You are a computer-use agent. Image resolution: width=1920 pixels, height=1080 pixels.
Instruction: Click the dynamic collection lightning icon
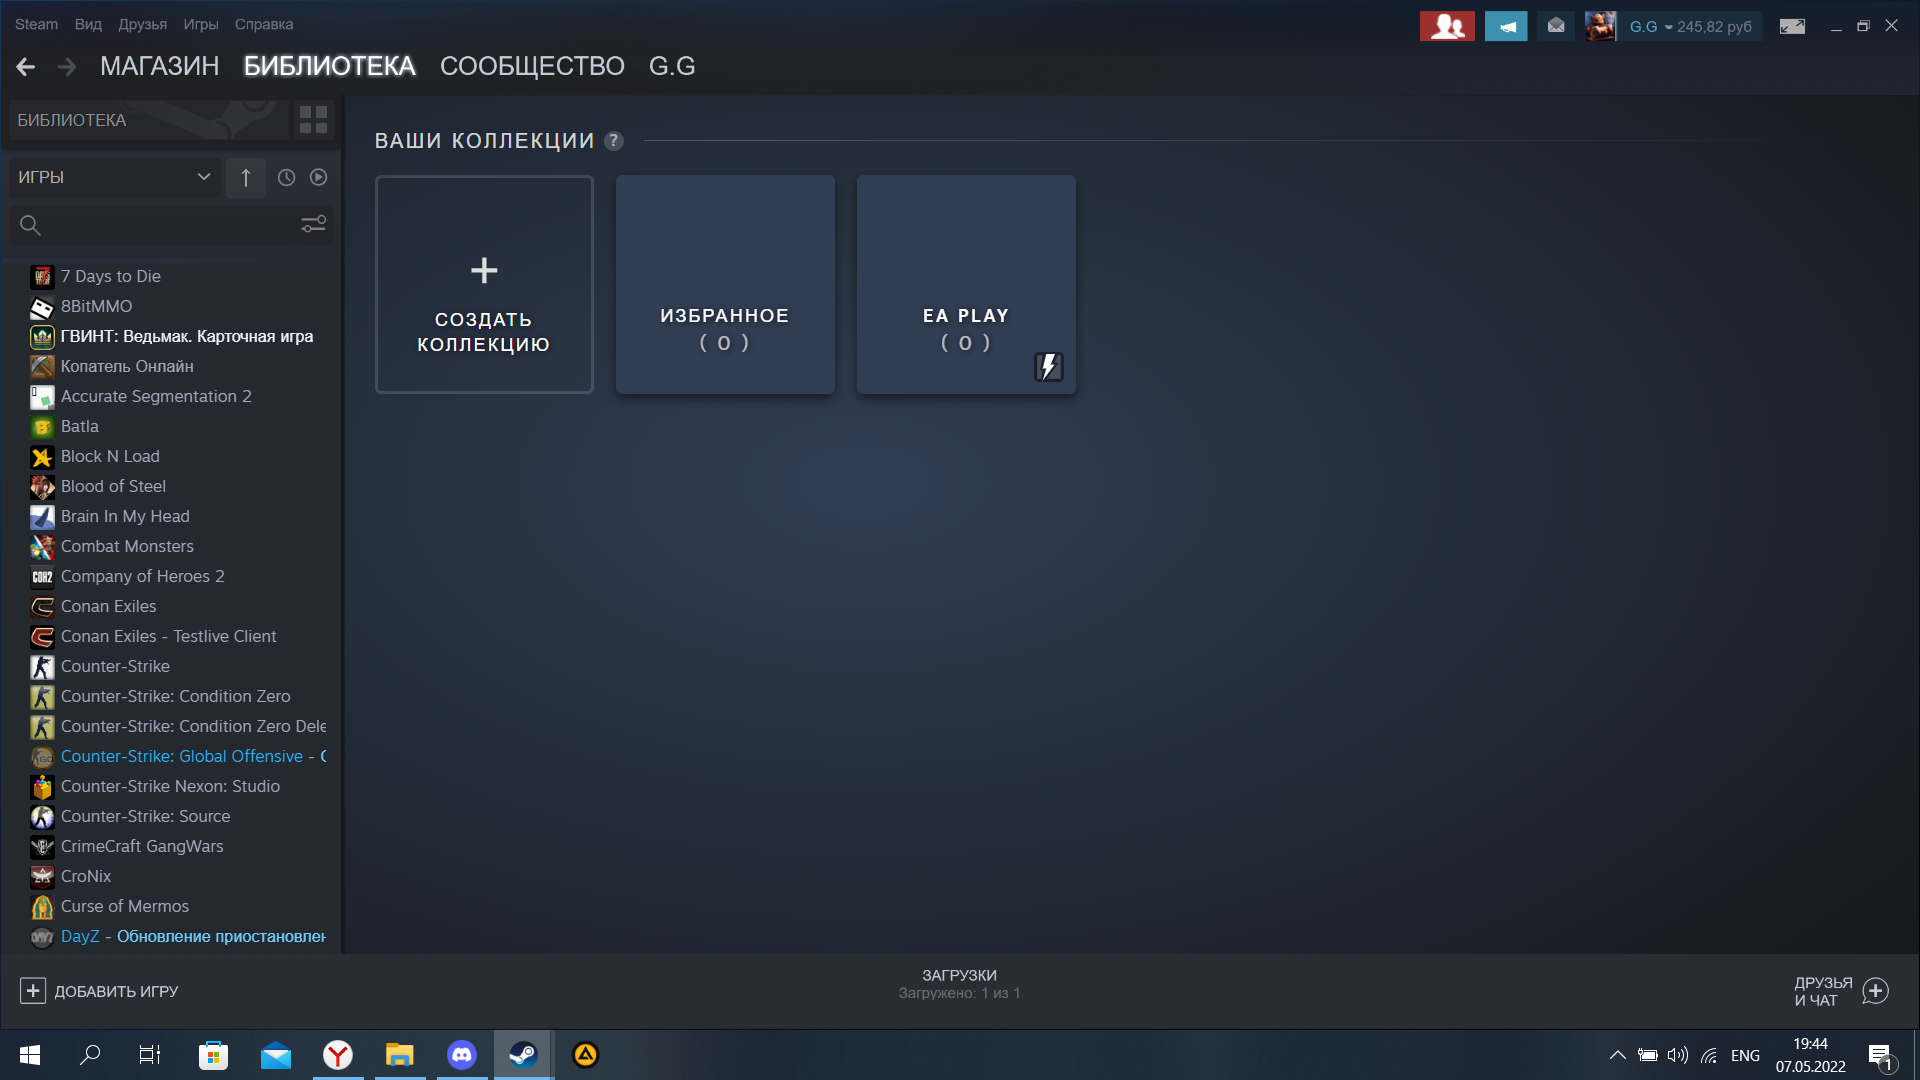click(x=1048, y=366)
